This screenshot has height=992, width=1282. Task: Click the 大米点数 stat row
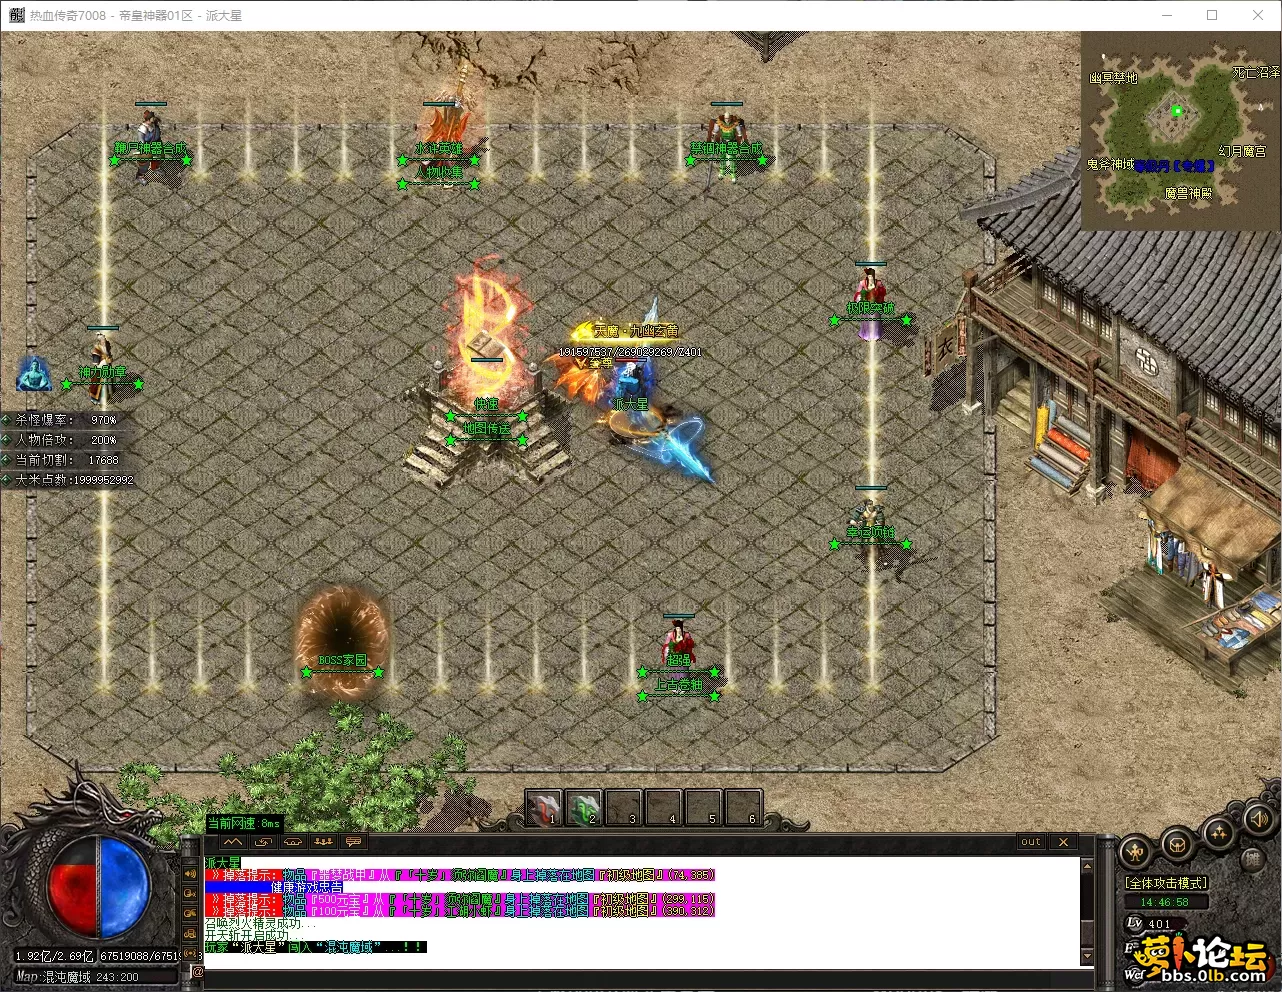(68, 480)
